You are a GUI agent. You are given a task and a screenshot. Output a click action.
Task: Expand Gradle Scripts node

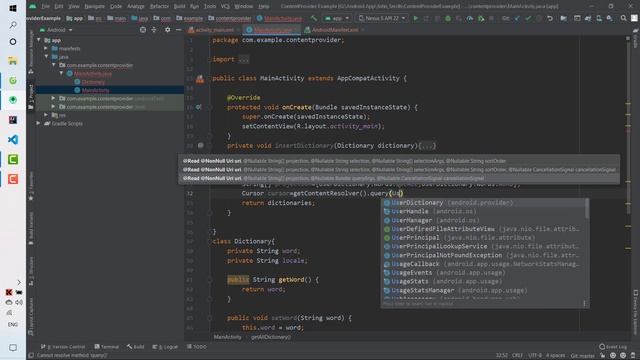[x=39, y=123]
